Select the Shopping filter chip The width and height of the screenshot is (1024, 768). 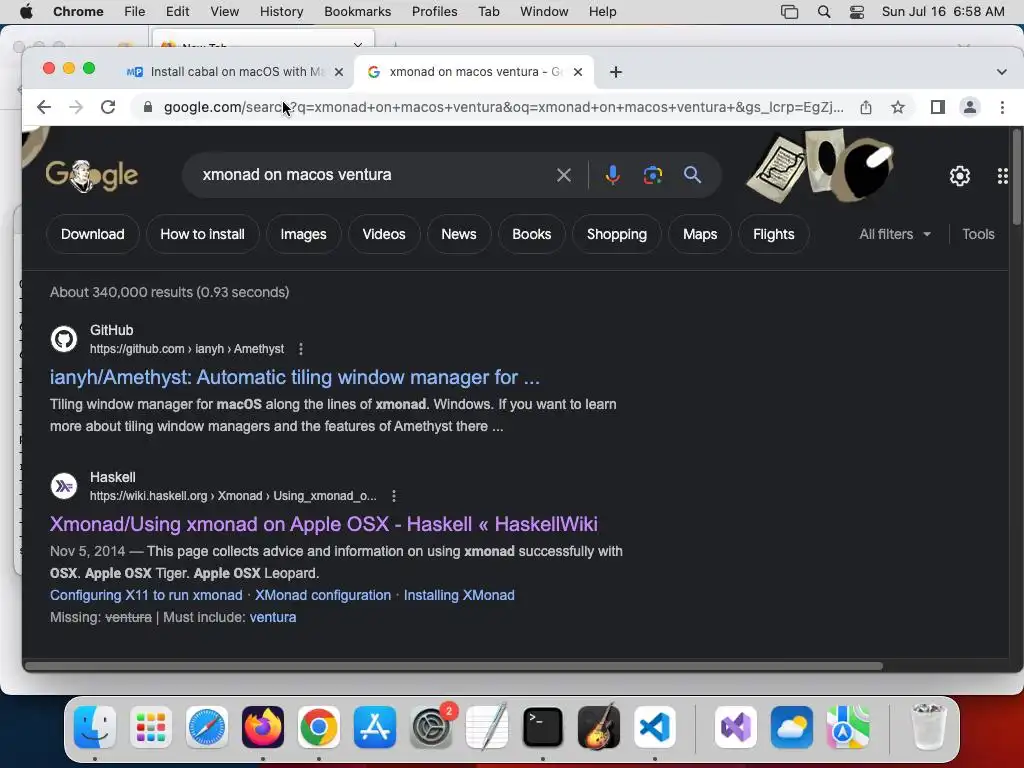point(616,234)
